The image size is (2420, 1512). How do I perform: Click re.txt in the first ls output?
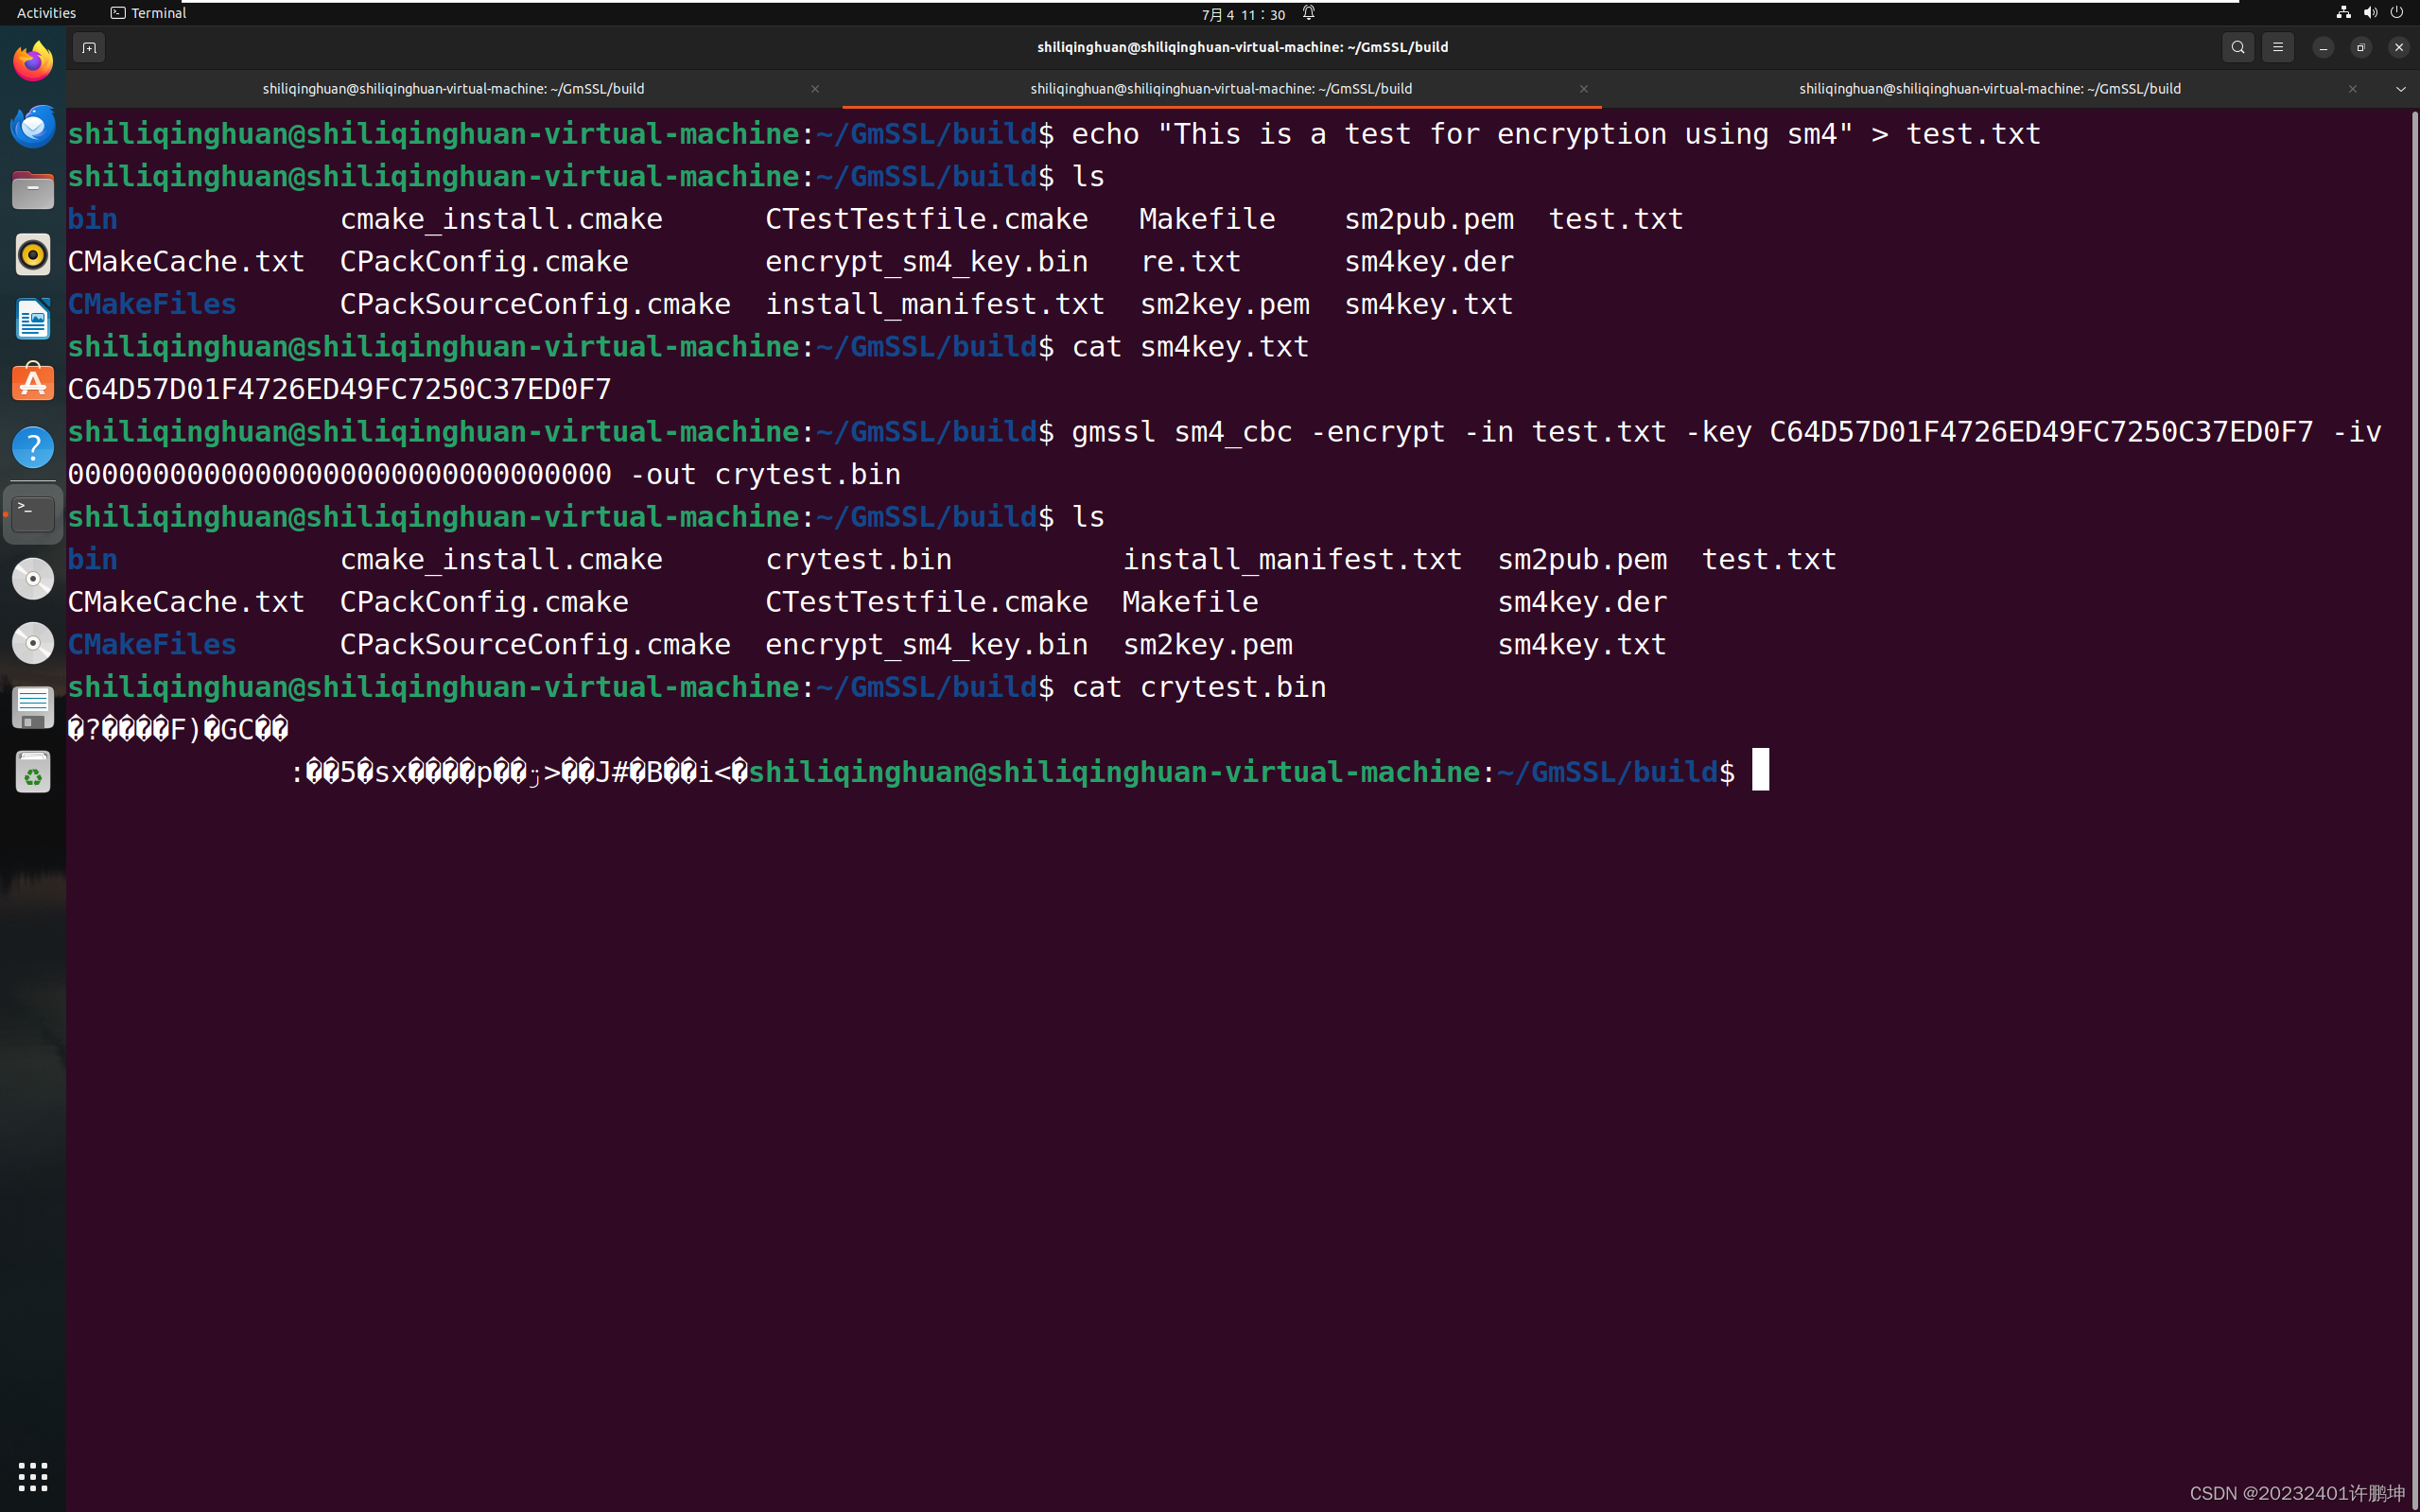1191,261
